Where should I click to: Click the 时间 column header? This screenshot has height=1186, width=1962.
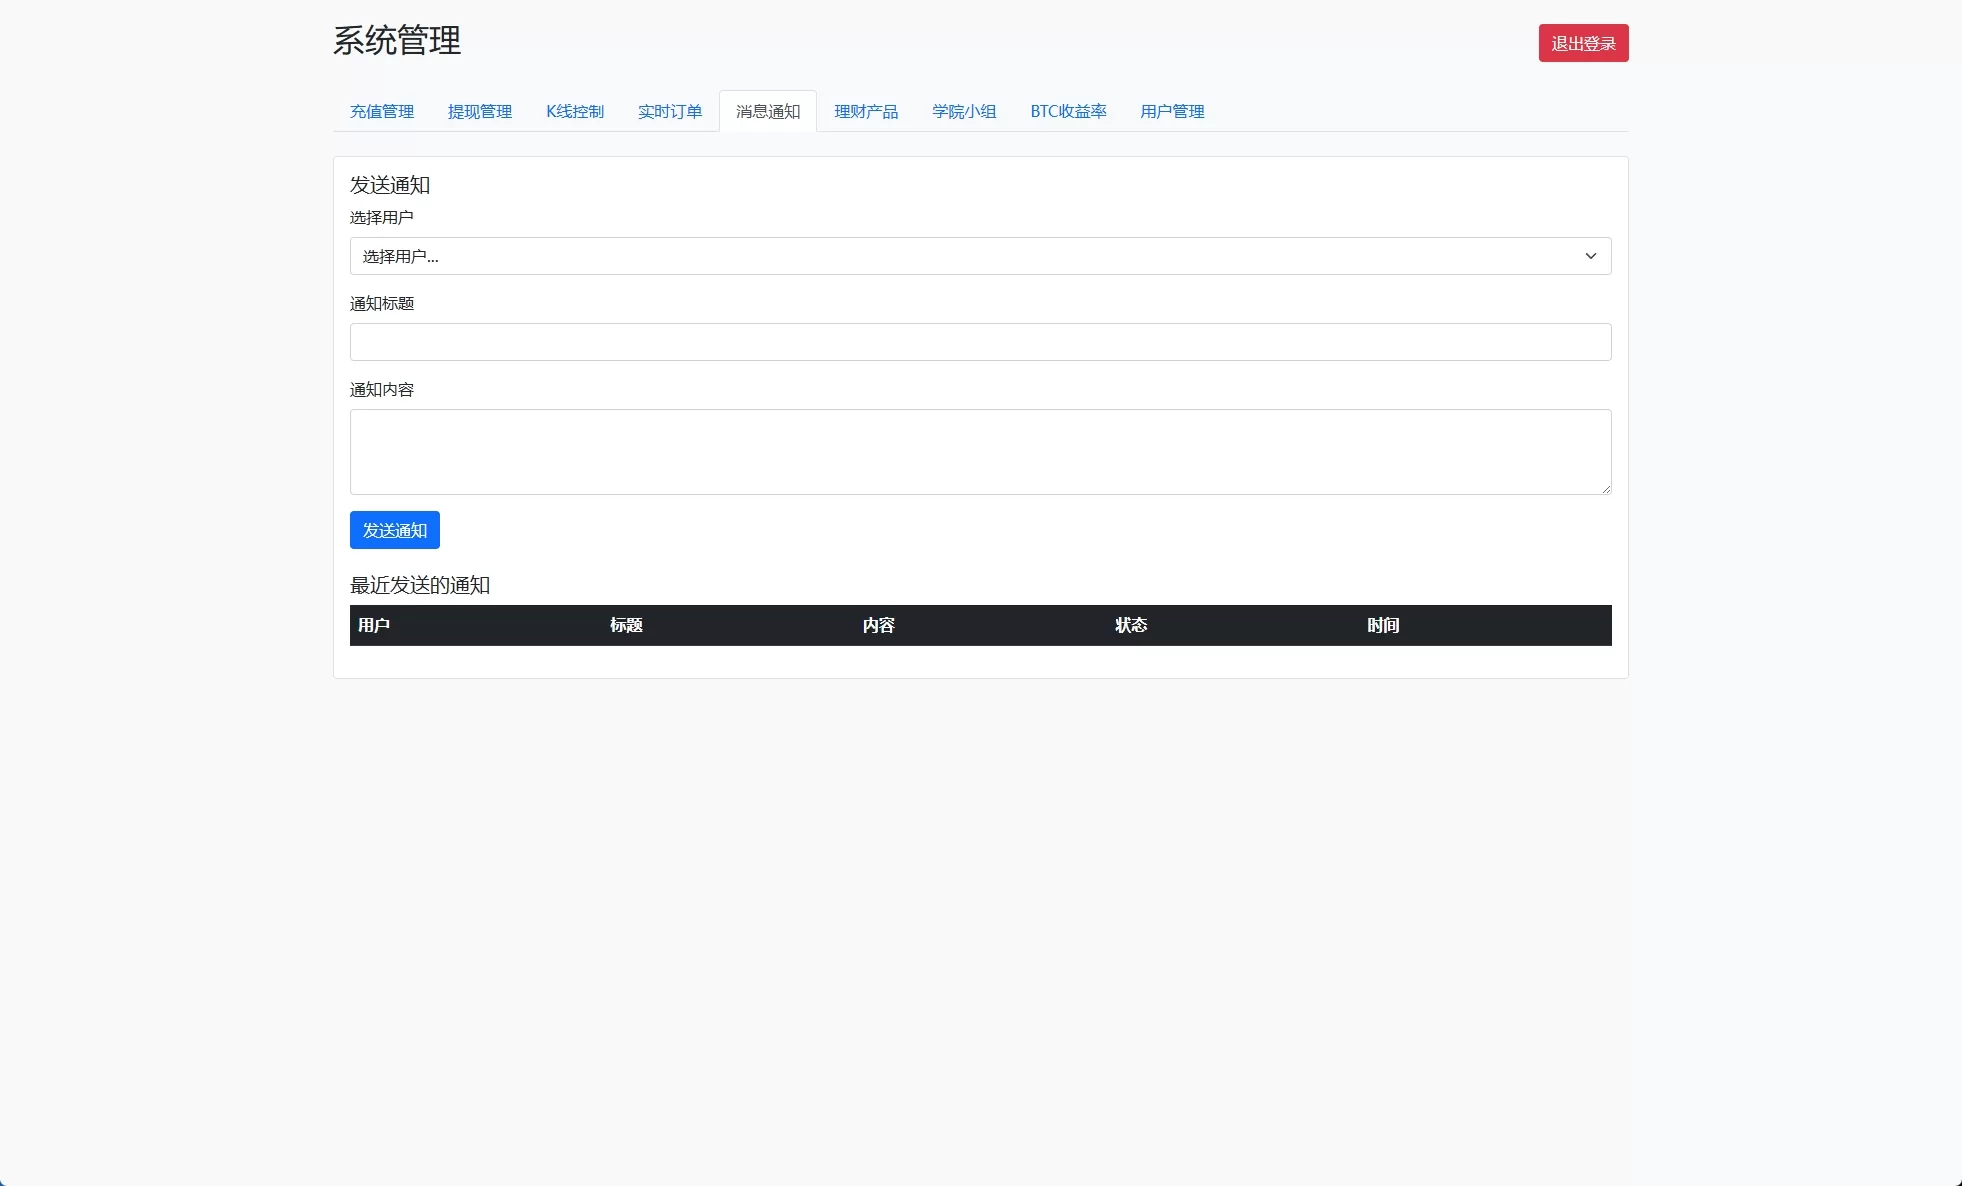[1384, 625]
